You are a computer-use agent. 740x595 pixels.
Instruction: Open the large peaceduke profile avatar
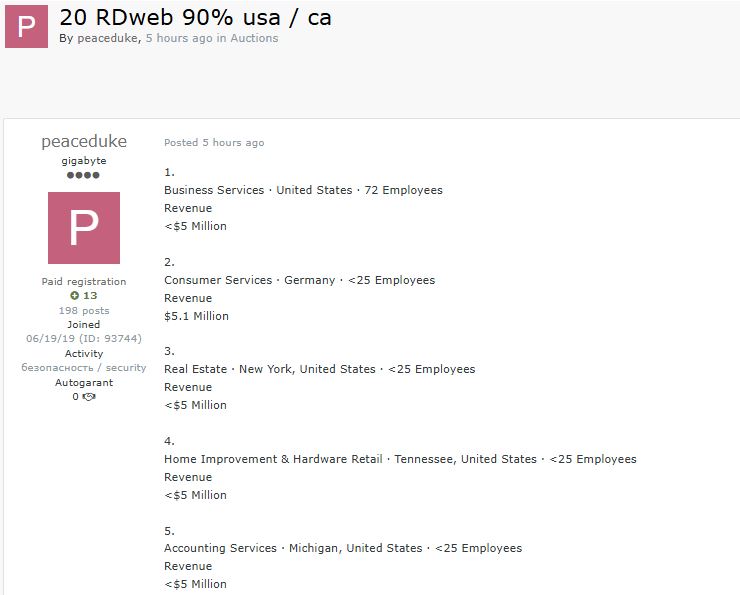tap(84, 228)
